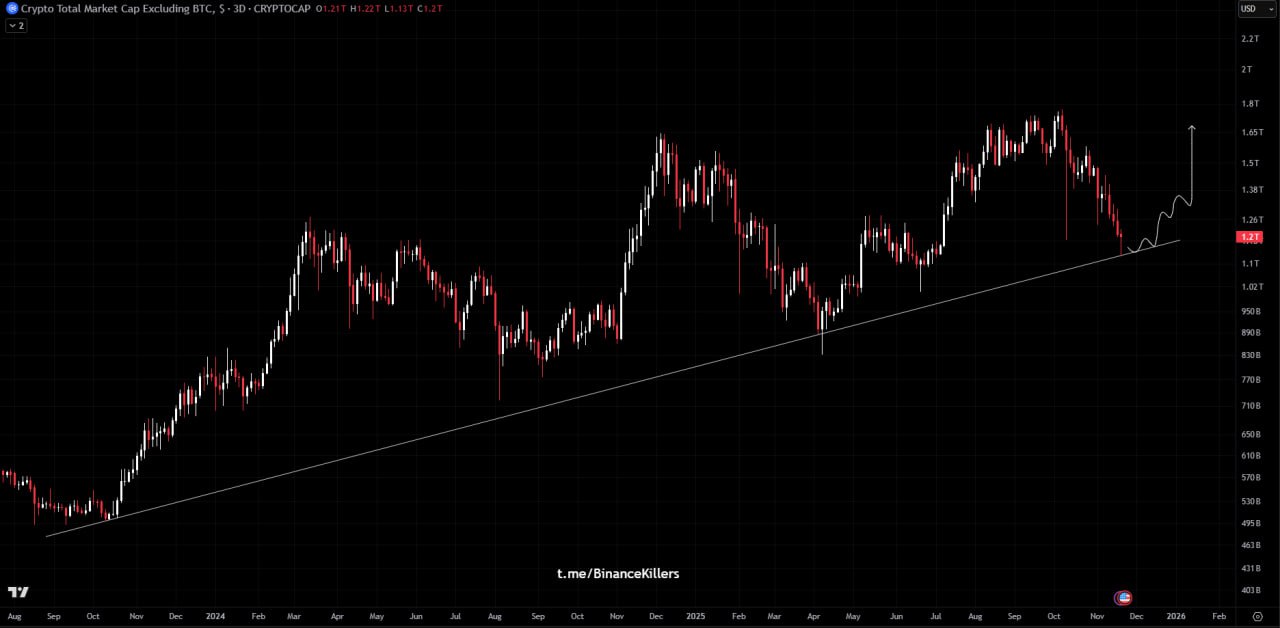Open the t.me/BinanceKillers link text
This screenshot has height=628, width=1280.
point(618,574)
